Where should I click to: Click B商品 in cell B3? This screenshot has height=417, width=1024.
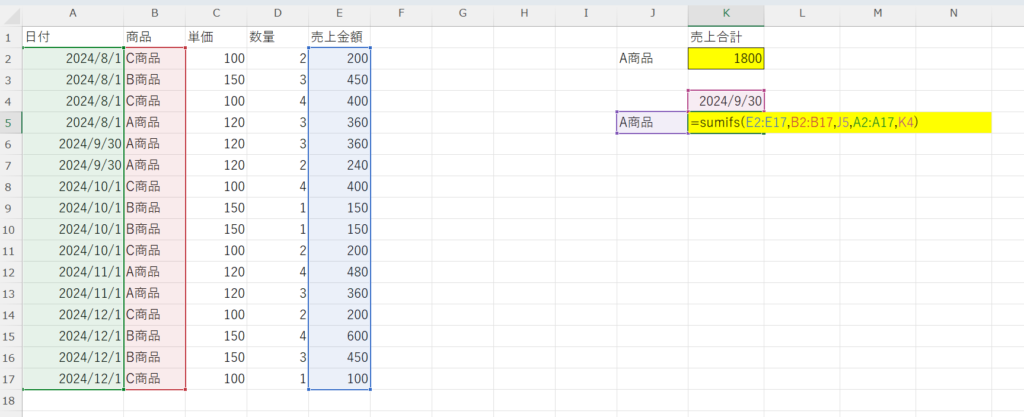154,80
